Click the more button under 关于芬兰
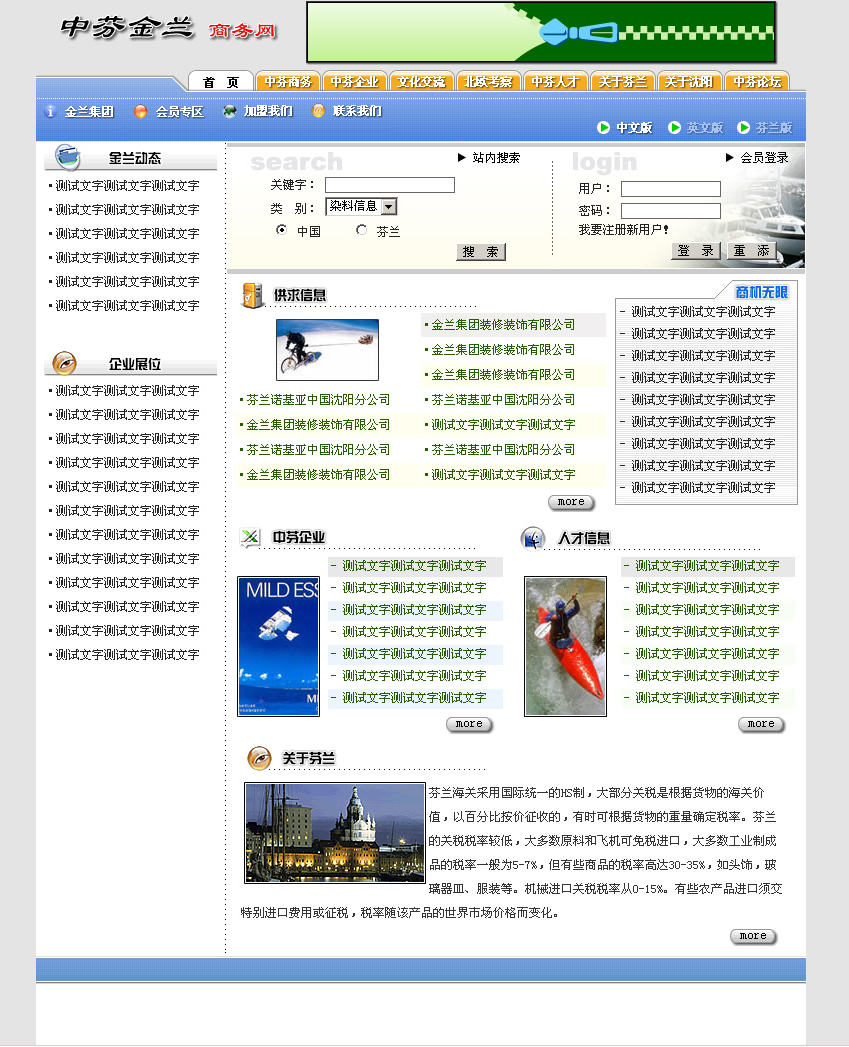 click(x=753, y=936)
